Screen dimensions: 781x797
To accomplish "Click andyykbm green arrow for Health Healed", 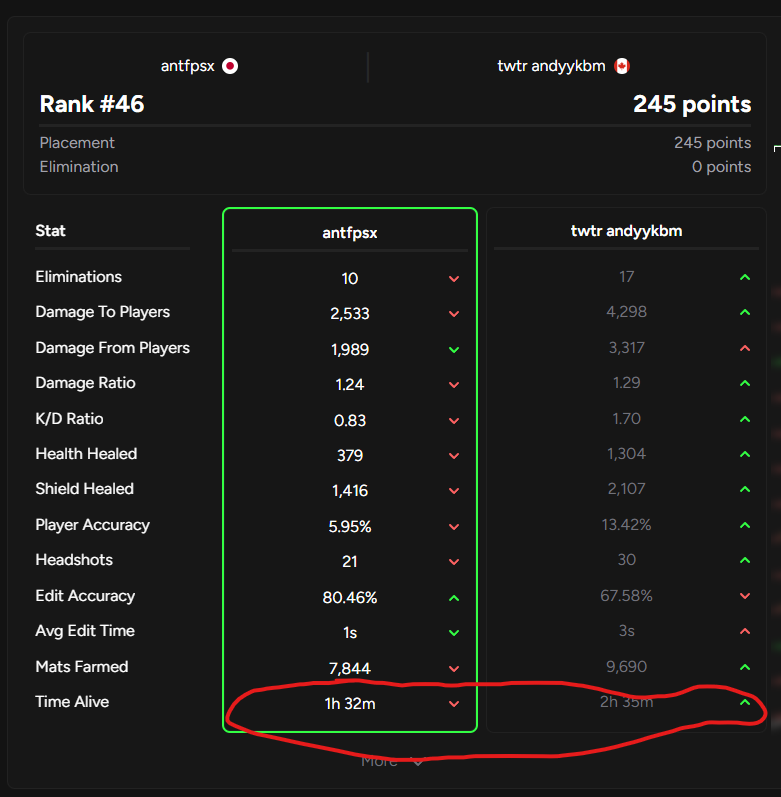I will click(x=745, y=454).
